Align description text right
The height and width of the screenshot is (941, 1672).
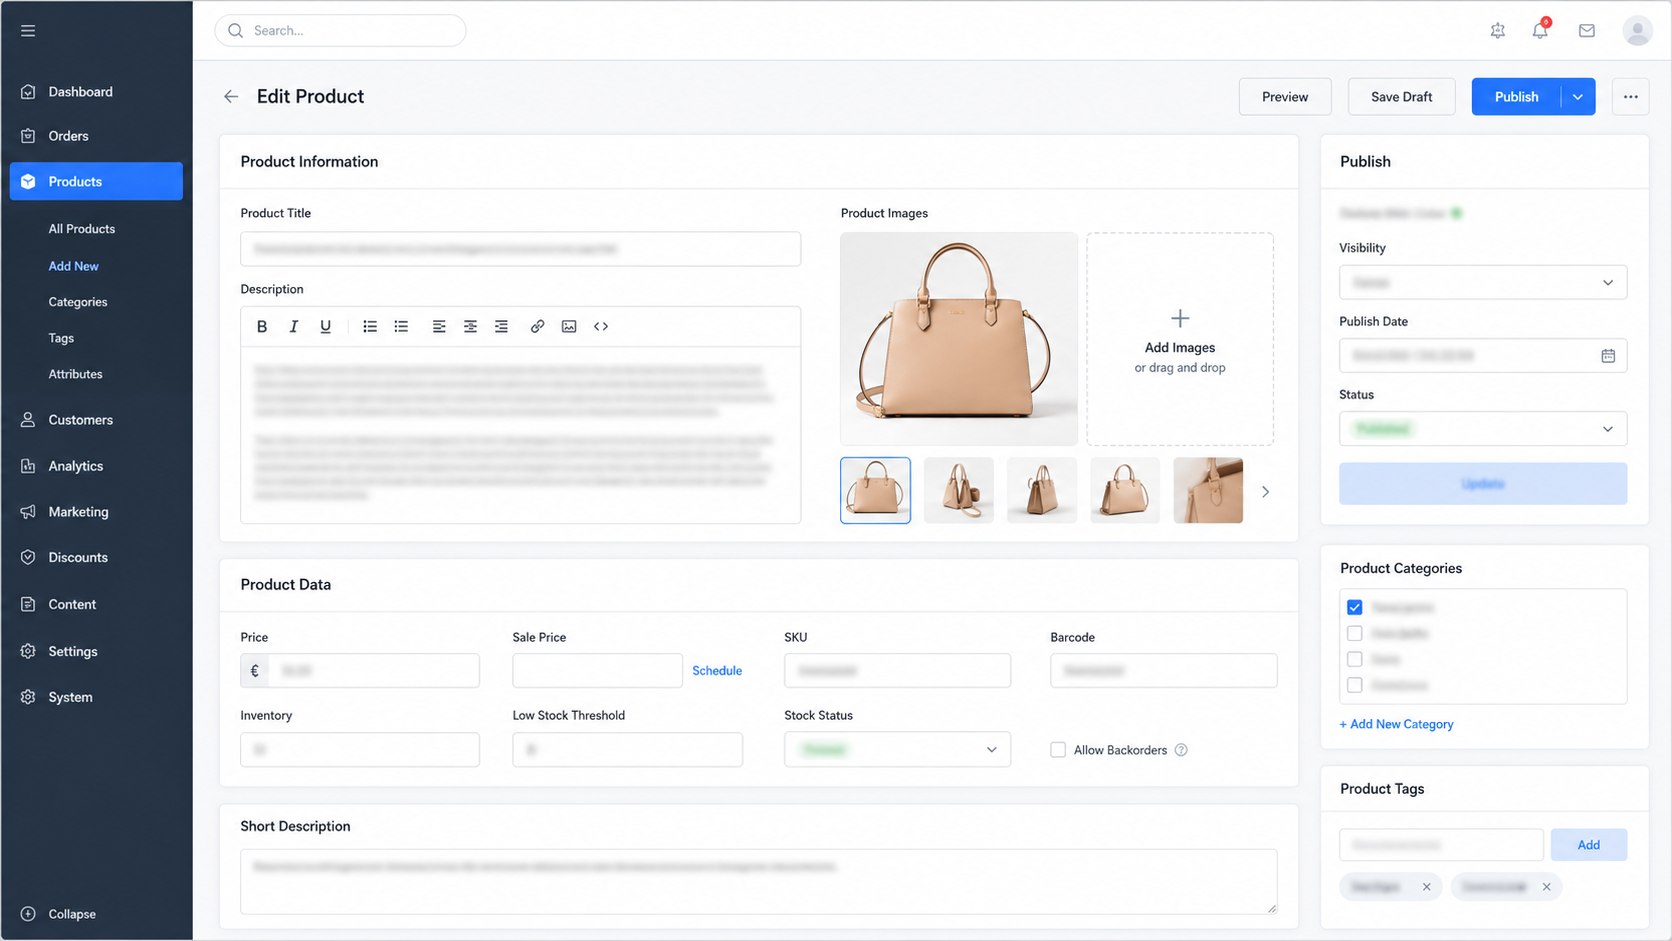[501, 327]
